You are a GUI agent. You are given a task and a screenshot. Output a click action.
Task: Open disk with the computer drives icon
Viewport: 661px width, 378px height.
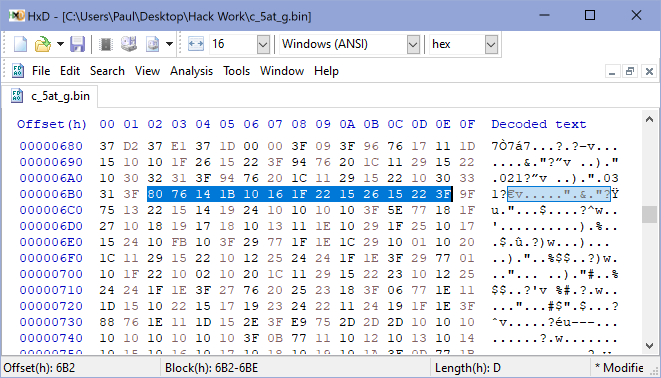[x=129, y=44]
